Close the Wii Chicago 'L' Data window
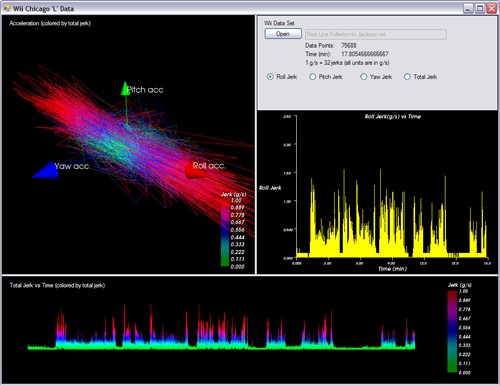Image resolution: width=500 pixels, height=385 pixels. (x=491, y=8)
